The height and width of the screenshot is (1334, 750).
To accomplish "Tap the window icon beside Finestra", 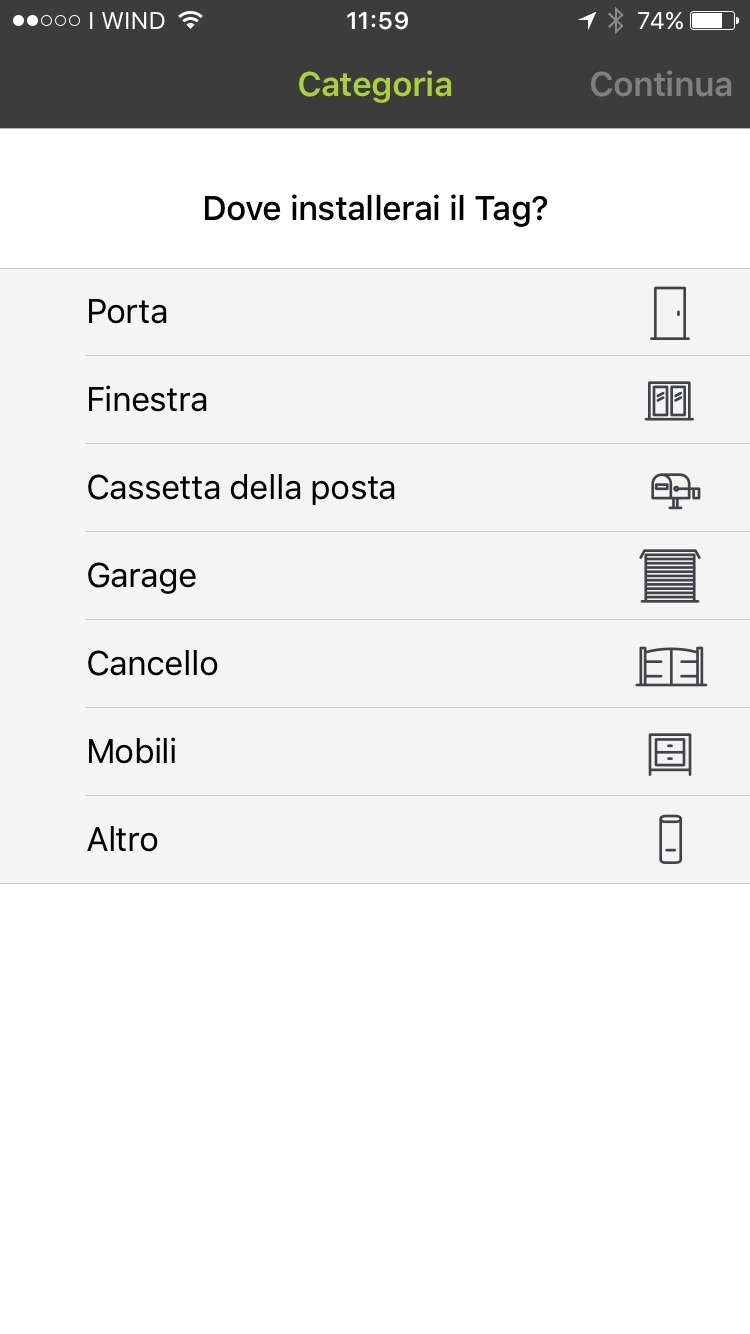I will click(669, 401).
